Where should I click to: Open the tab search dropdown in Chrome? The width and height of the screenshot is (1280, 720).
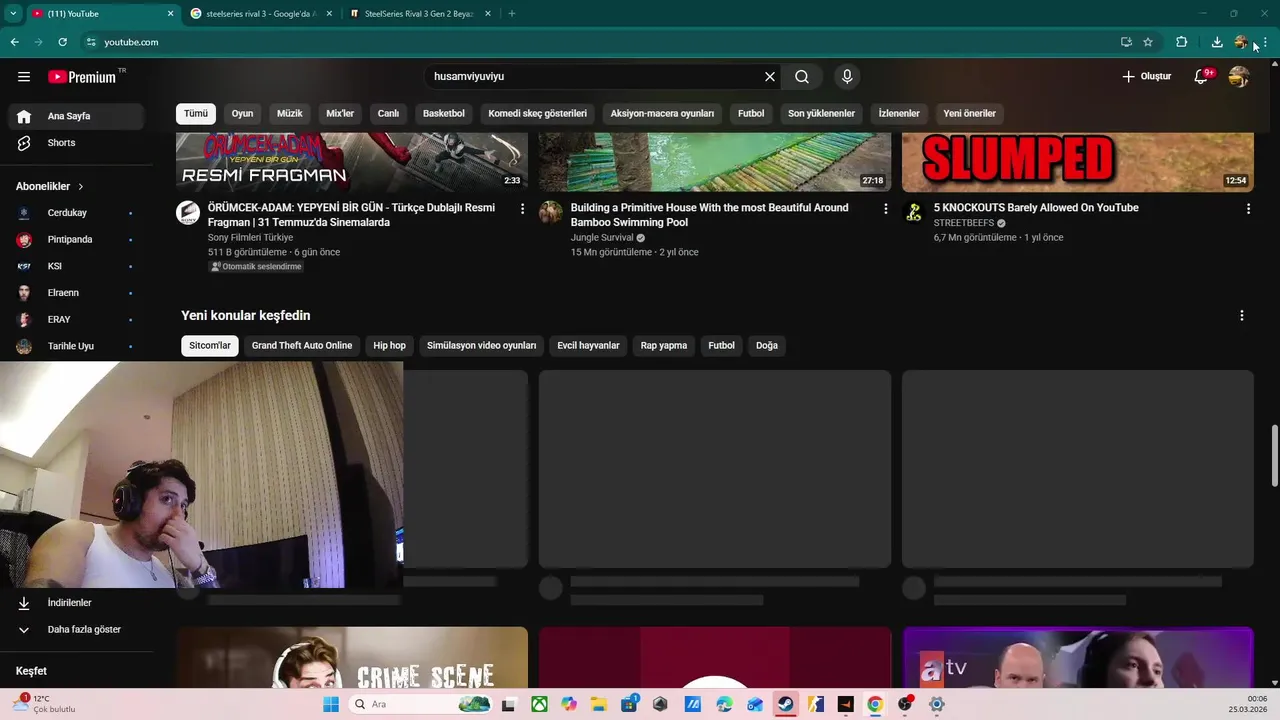click(x=13, y=13)
